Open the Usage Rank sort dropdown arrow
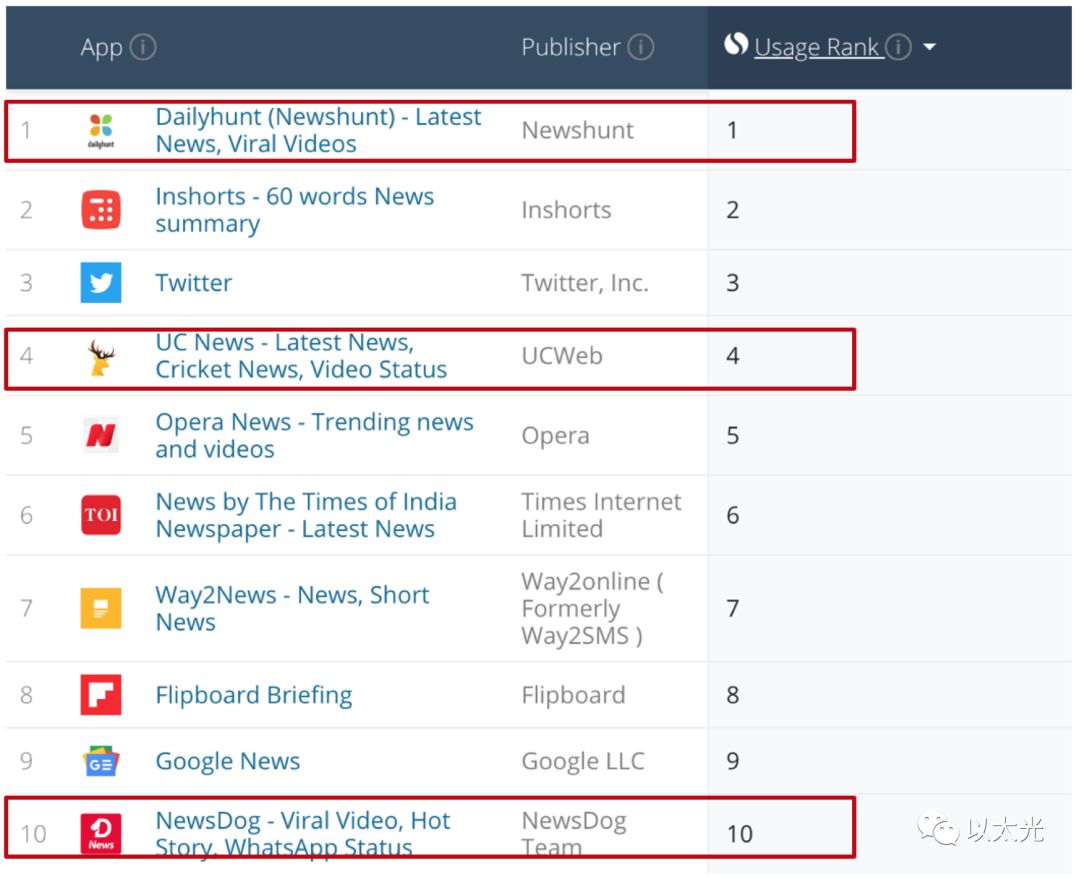 [x=929, y=48]
